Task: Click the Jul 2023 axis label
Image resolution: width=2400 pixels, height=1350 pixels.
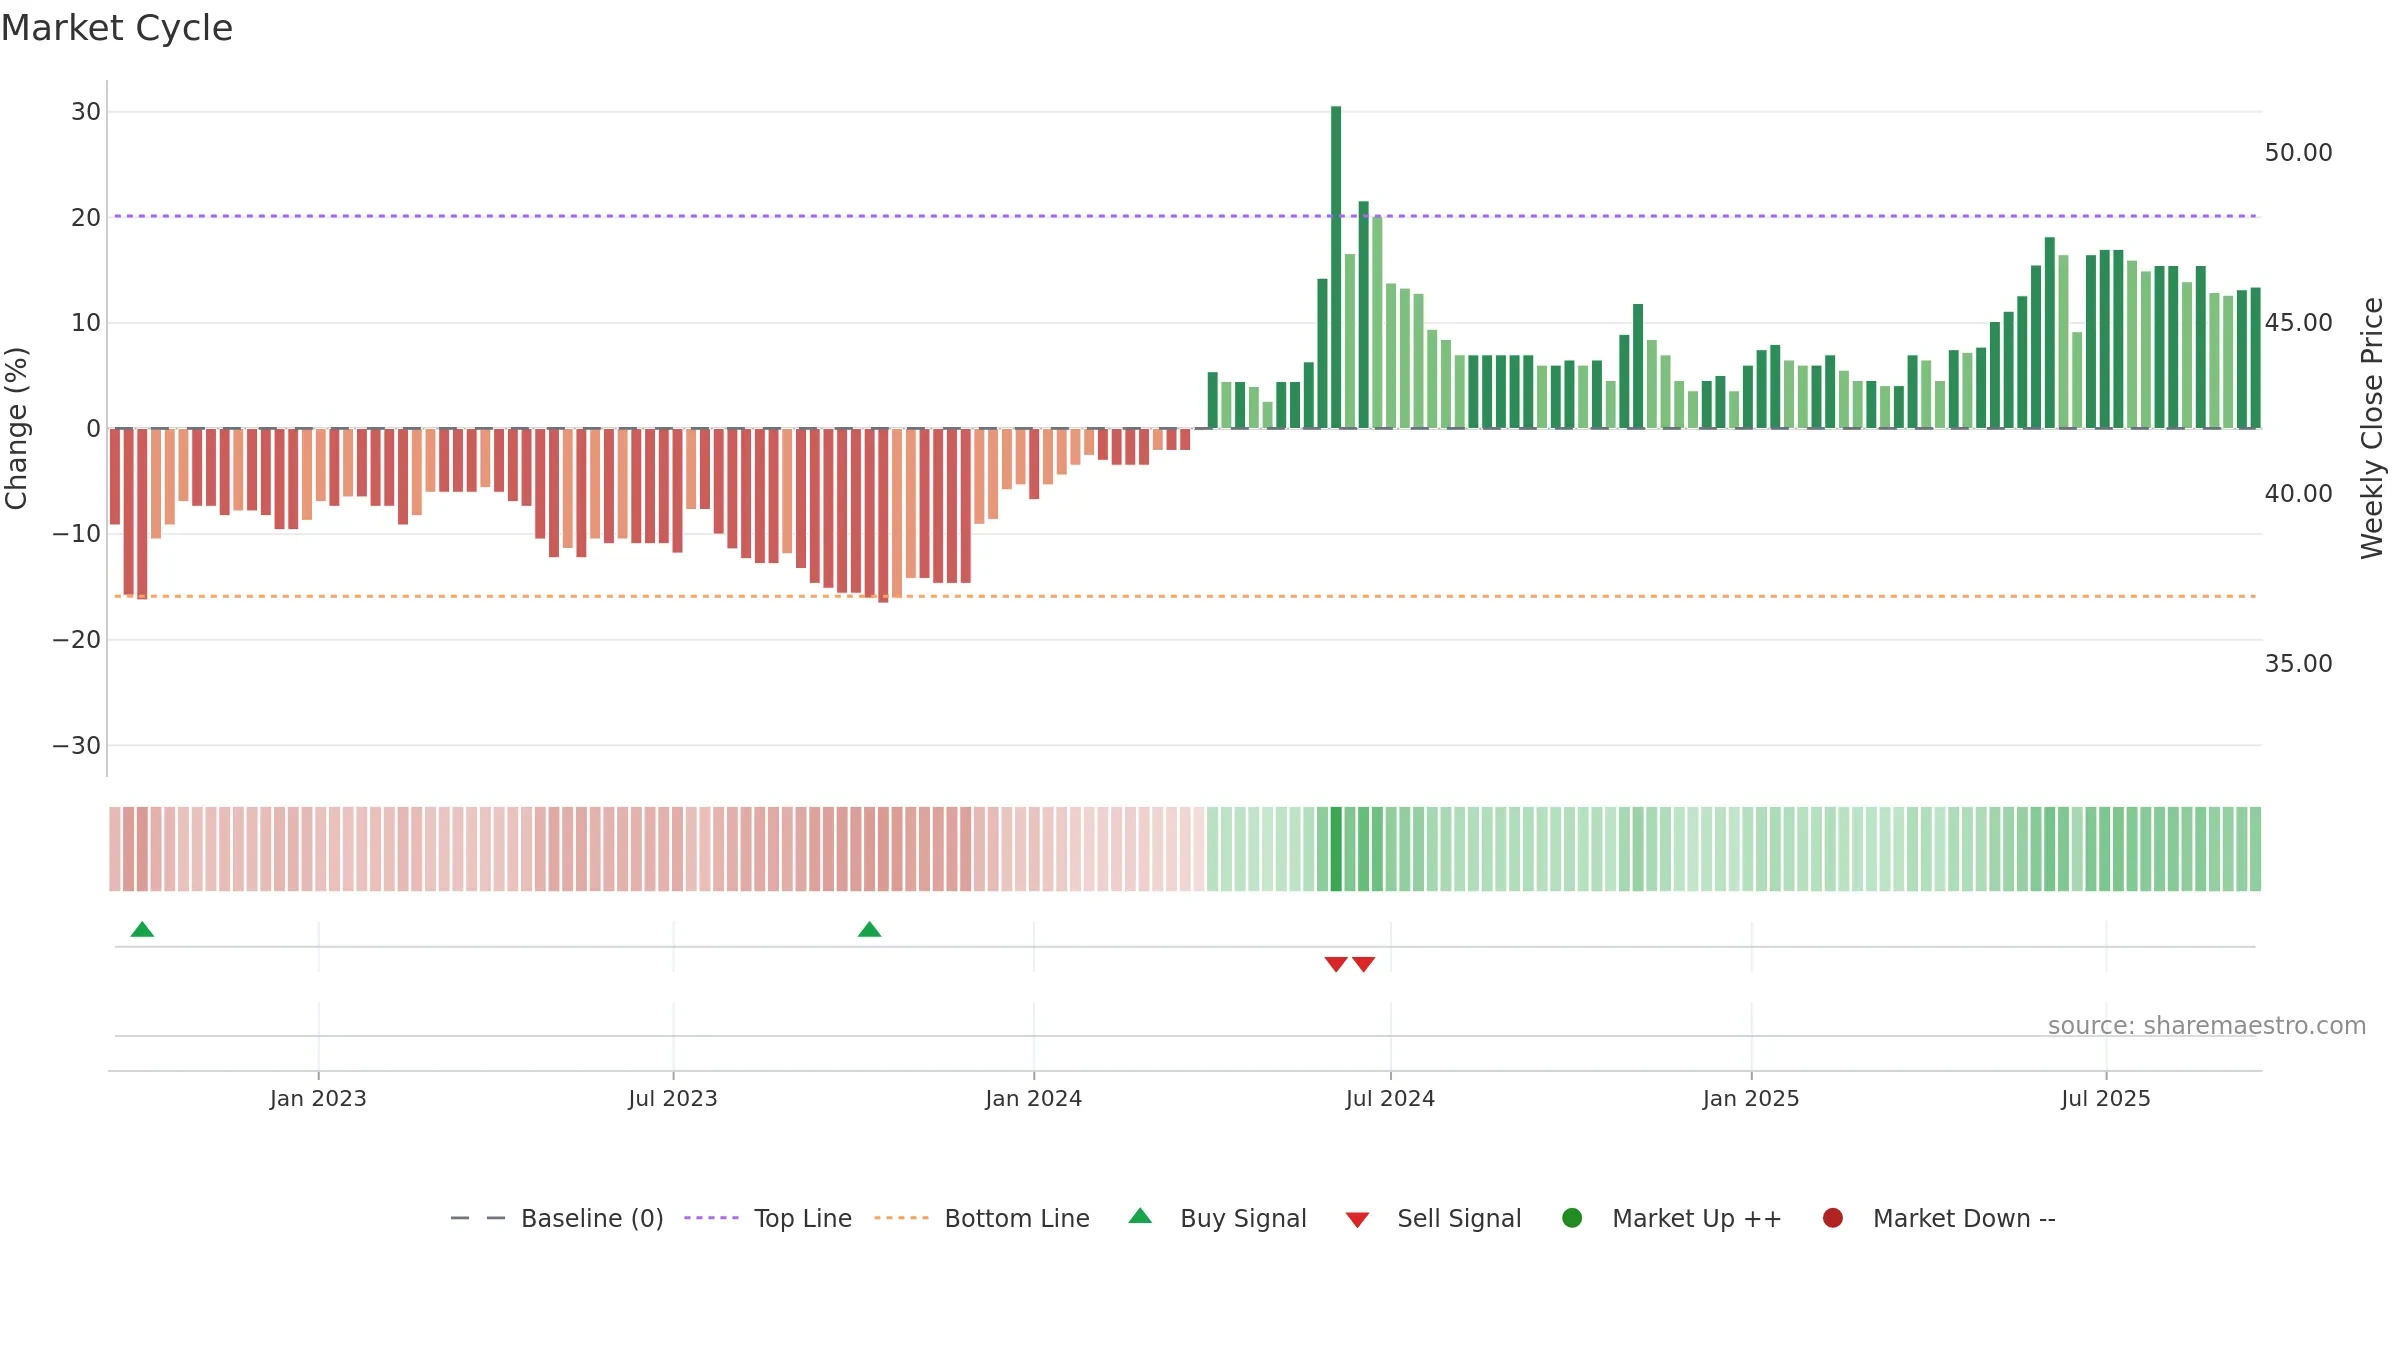Action: click(673, 1099)
